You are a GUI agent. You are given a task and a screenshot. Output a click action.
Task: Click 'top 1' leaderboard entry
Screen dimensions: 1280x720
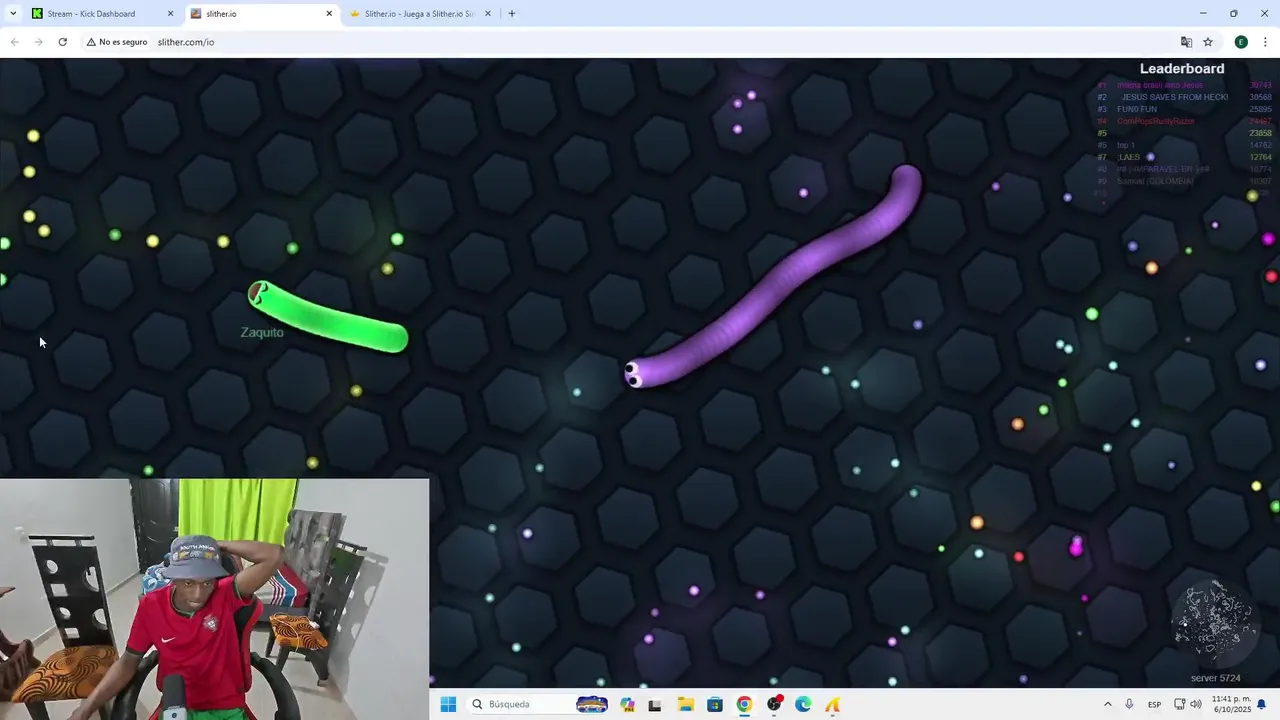1126,145
